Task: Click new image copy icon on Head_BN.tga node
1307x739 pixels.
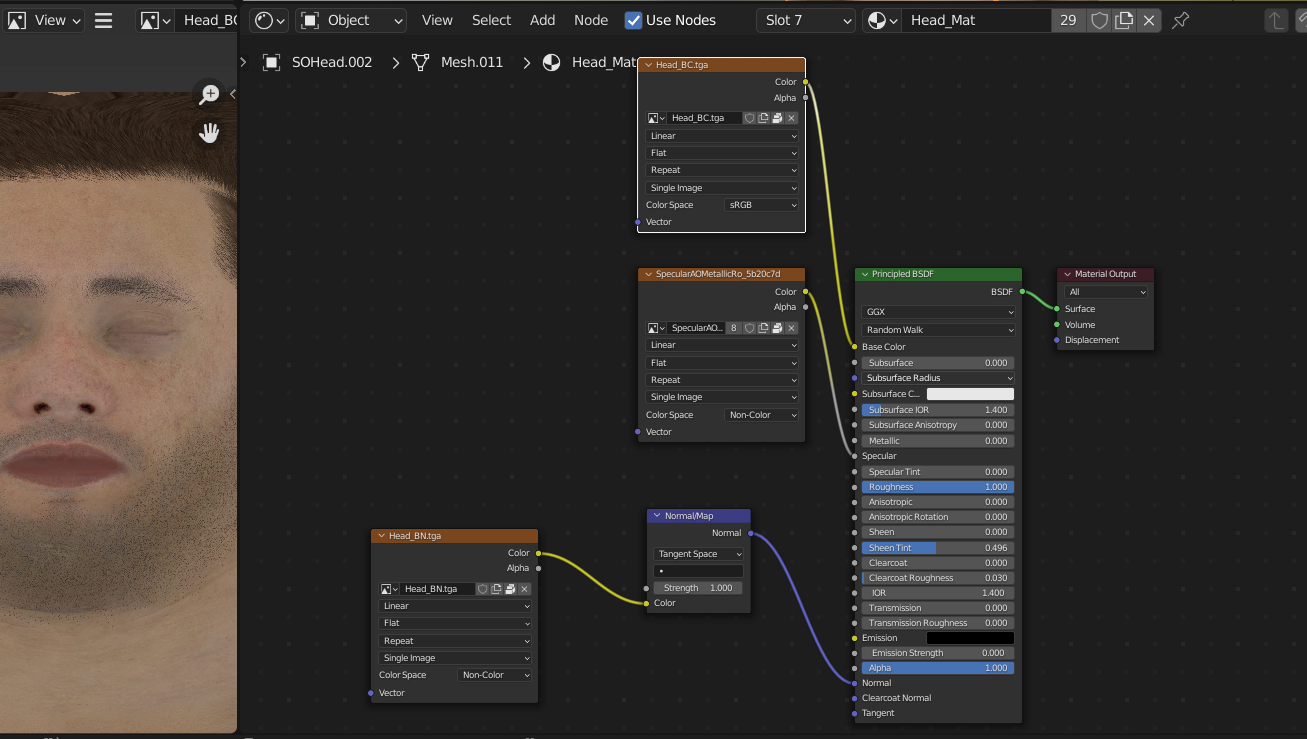Action: point(496,589)
